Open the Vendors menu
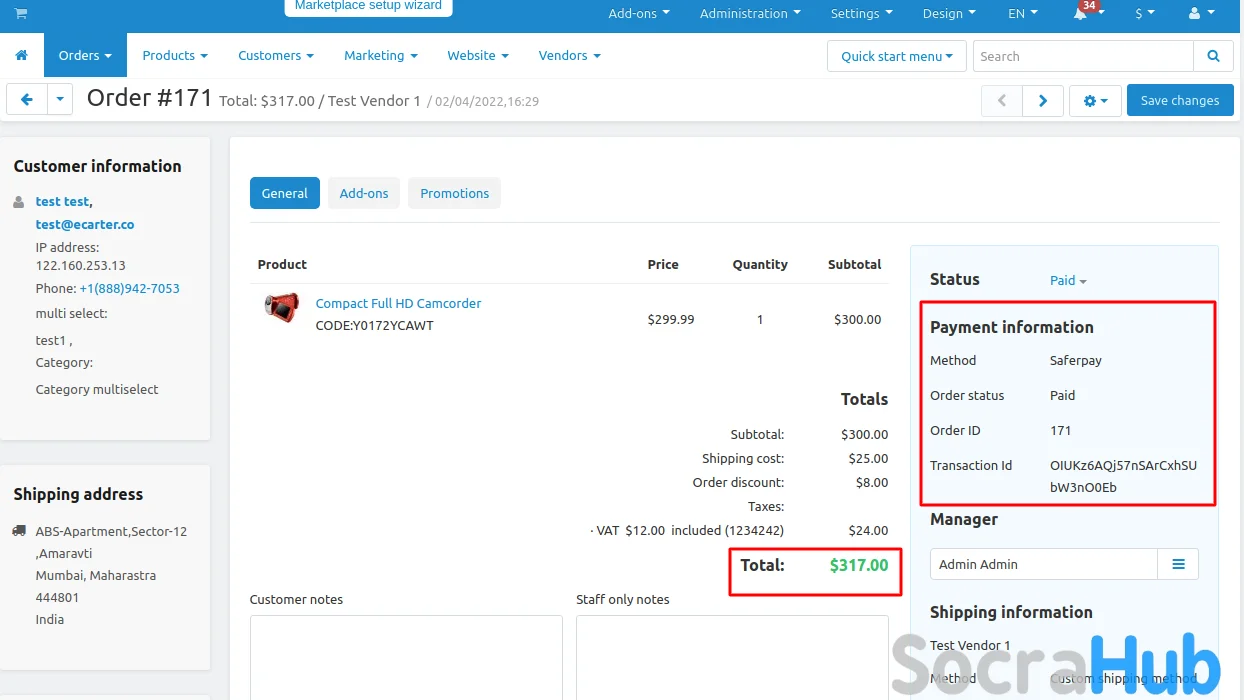1244x700 pixels. pos(570,55)
